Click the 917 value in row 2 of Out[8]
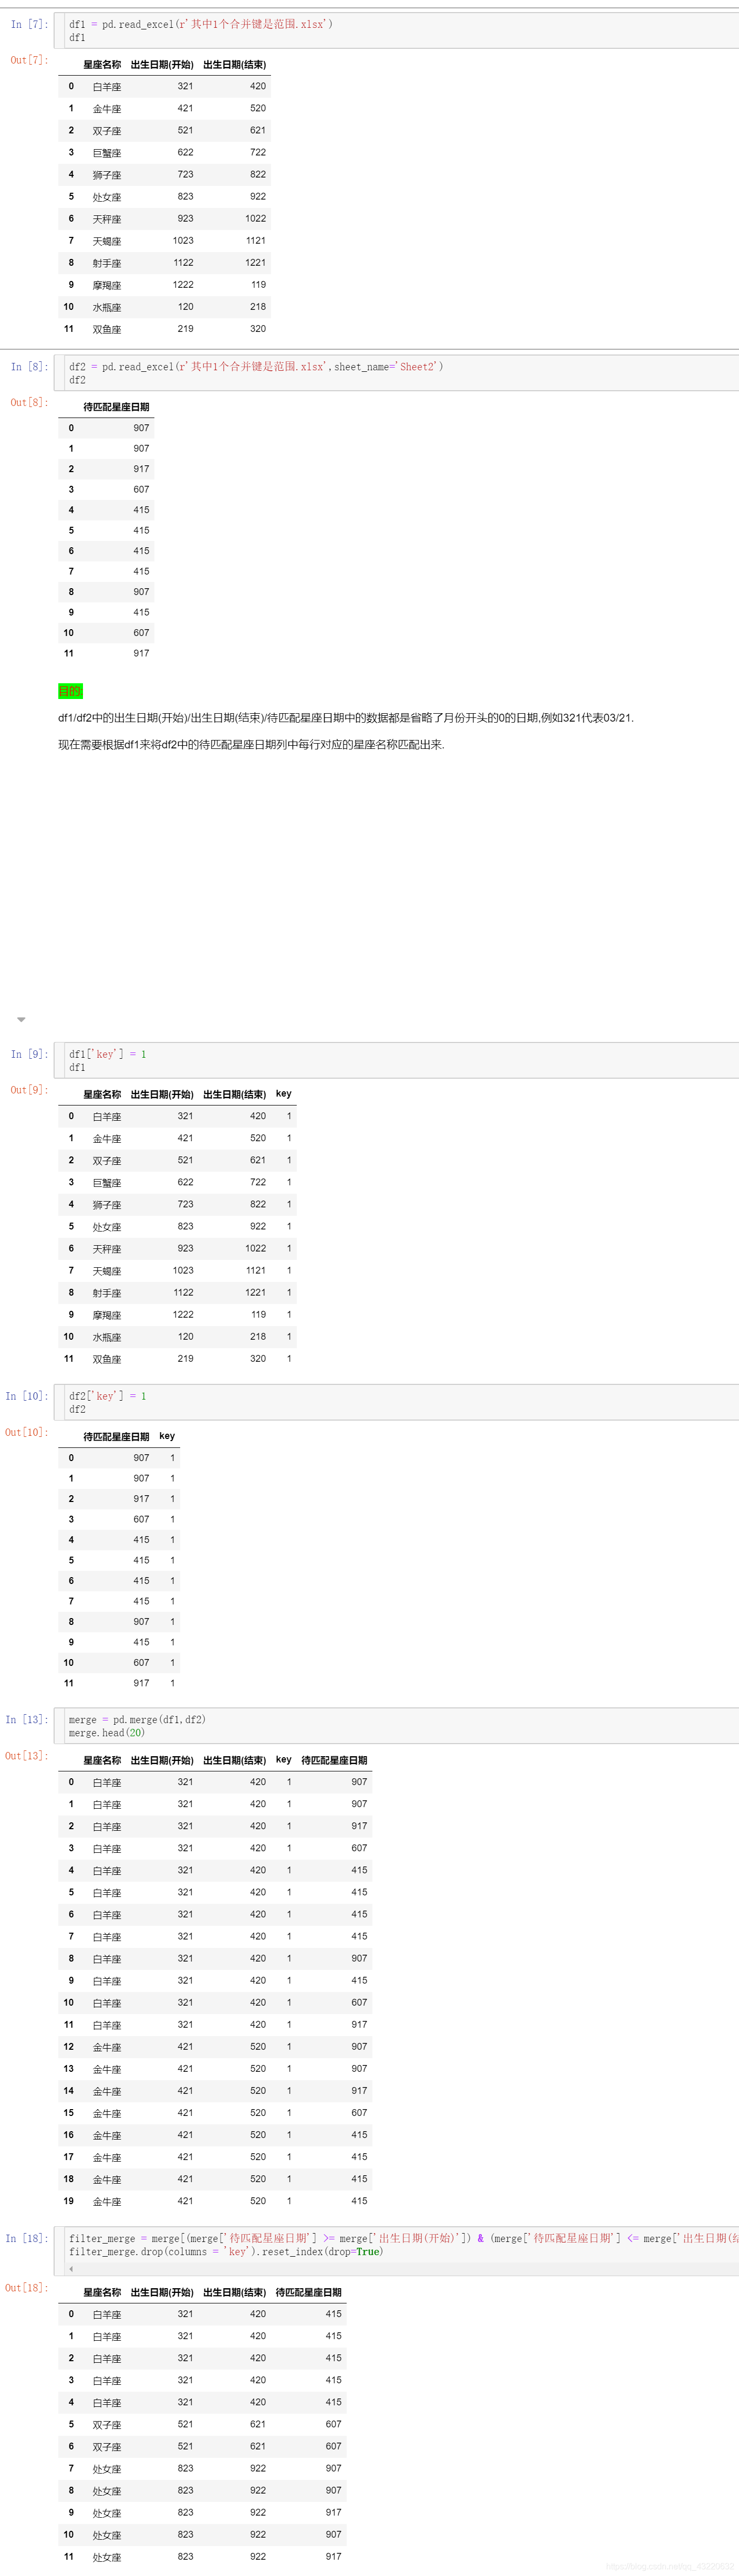739x2576 pixels. click(142, 469)
